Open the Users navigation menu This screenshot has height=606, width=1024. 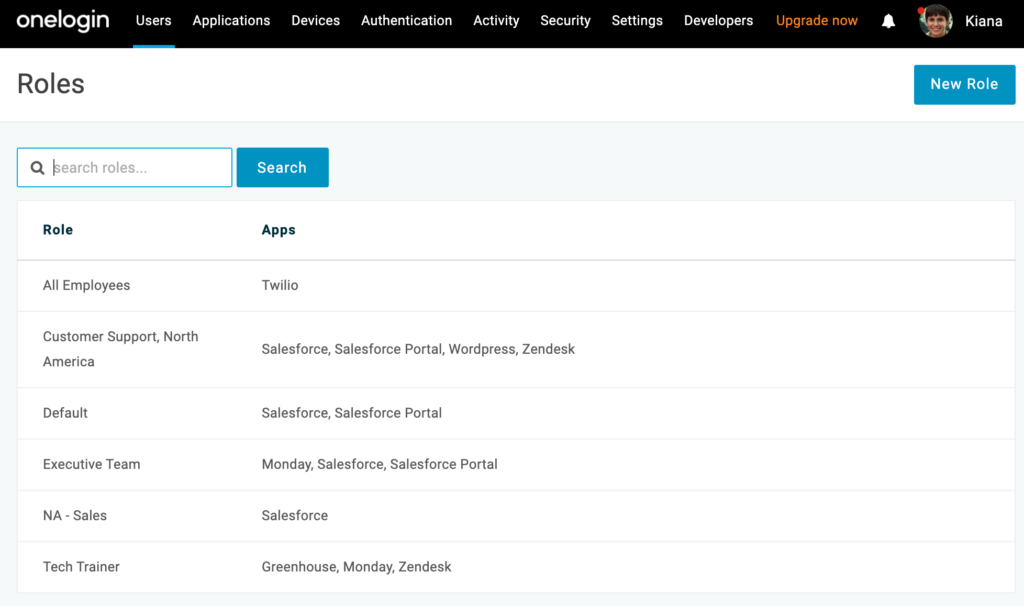pos(153,20)
